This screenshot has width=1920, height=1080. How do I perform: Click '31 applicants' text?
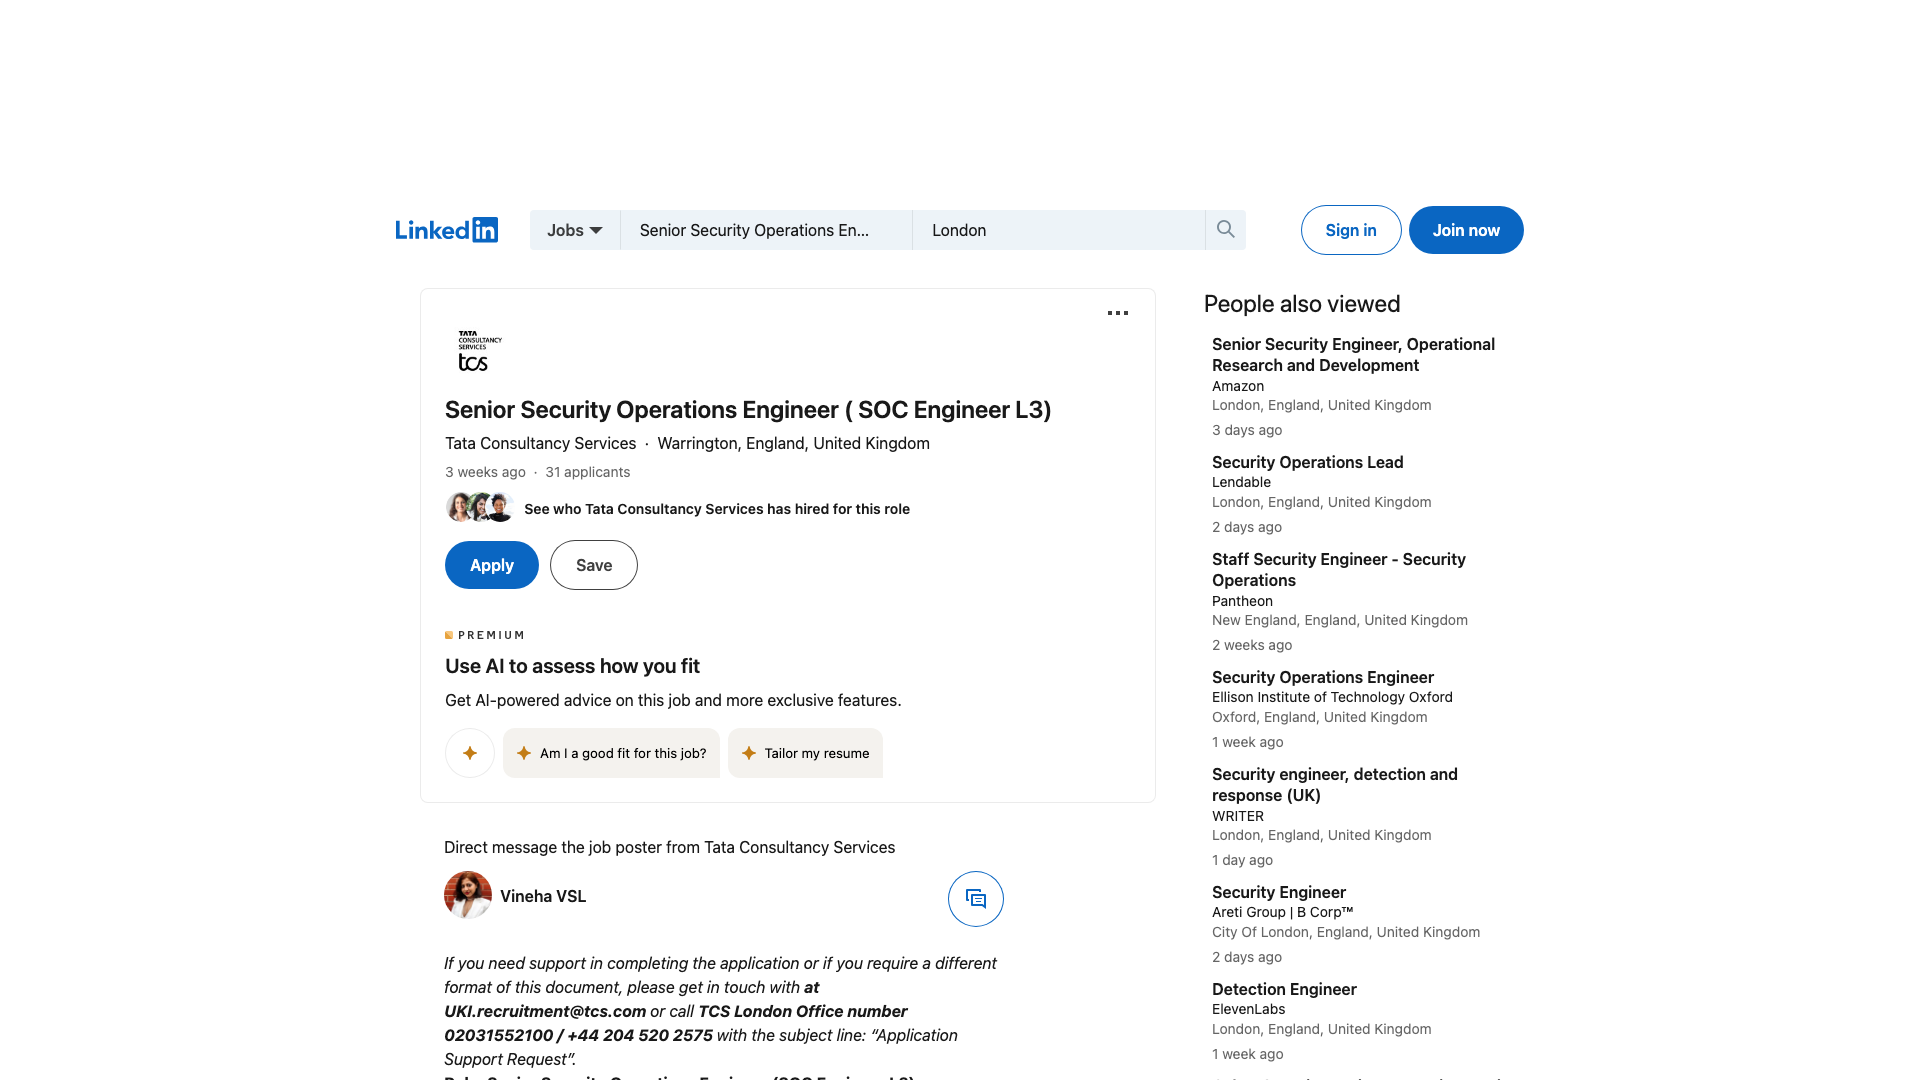[588, 472]
